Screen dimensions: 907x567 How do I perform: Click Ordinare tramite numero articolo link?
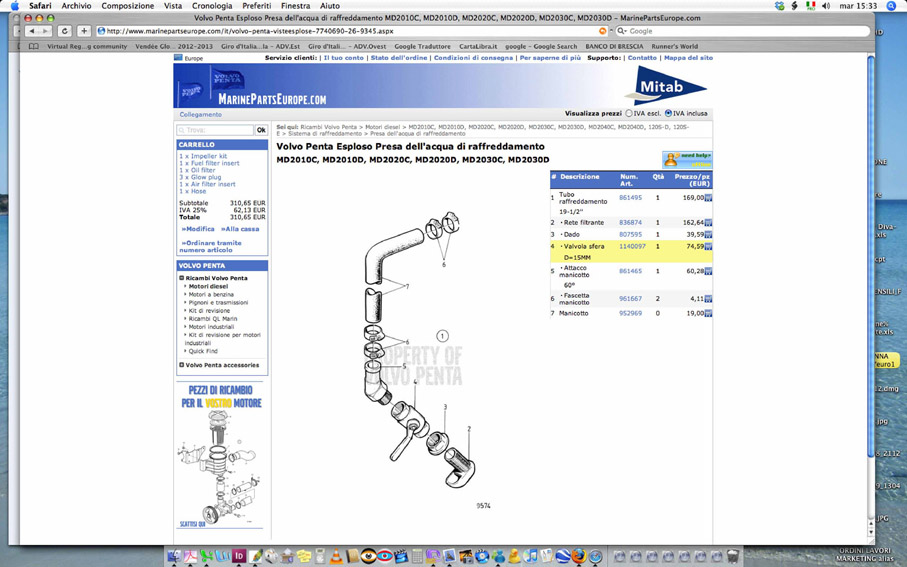click(211, 246)
